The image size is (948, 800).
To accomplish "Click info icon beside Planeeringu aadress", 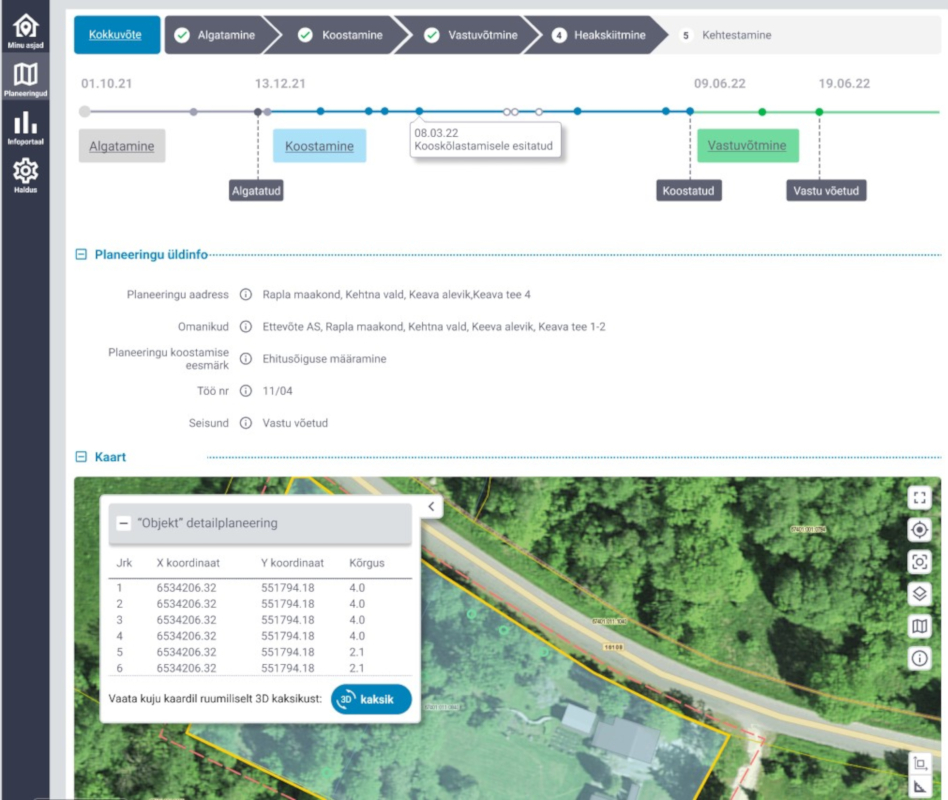I will (x=245, y=295).
